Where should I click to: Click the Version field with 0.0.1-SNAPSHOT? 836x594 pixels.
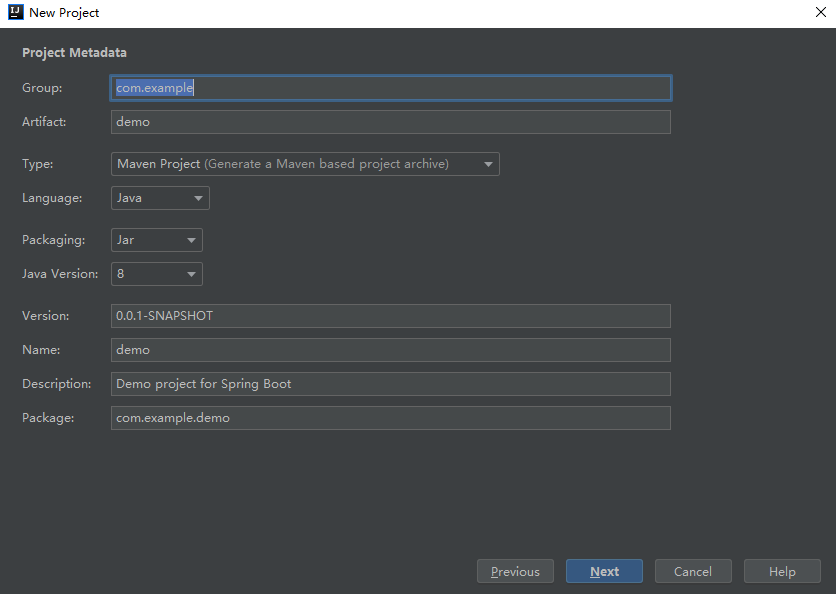(x=390, y=316)
